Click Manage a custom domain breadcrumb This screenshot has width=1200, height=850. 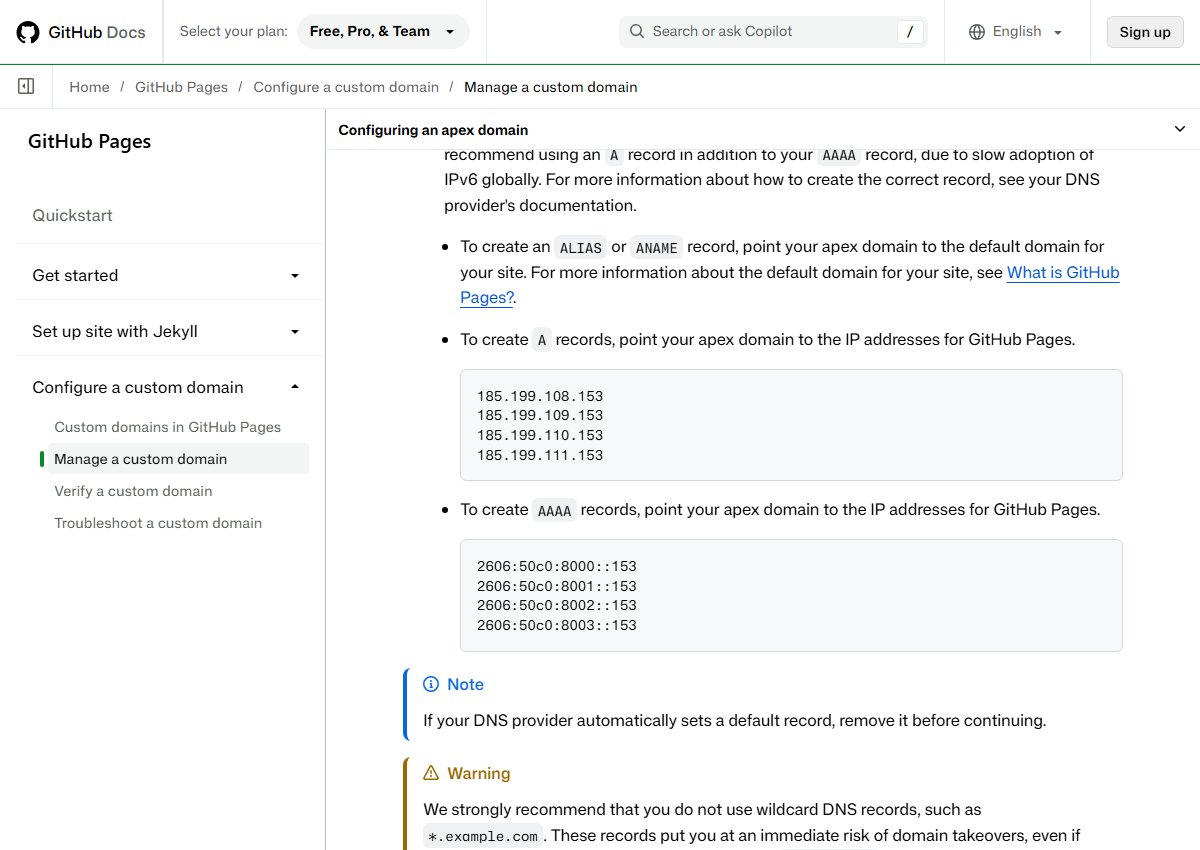550,87
